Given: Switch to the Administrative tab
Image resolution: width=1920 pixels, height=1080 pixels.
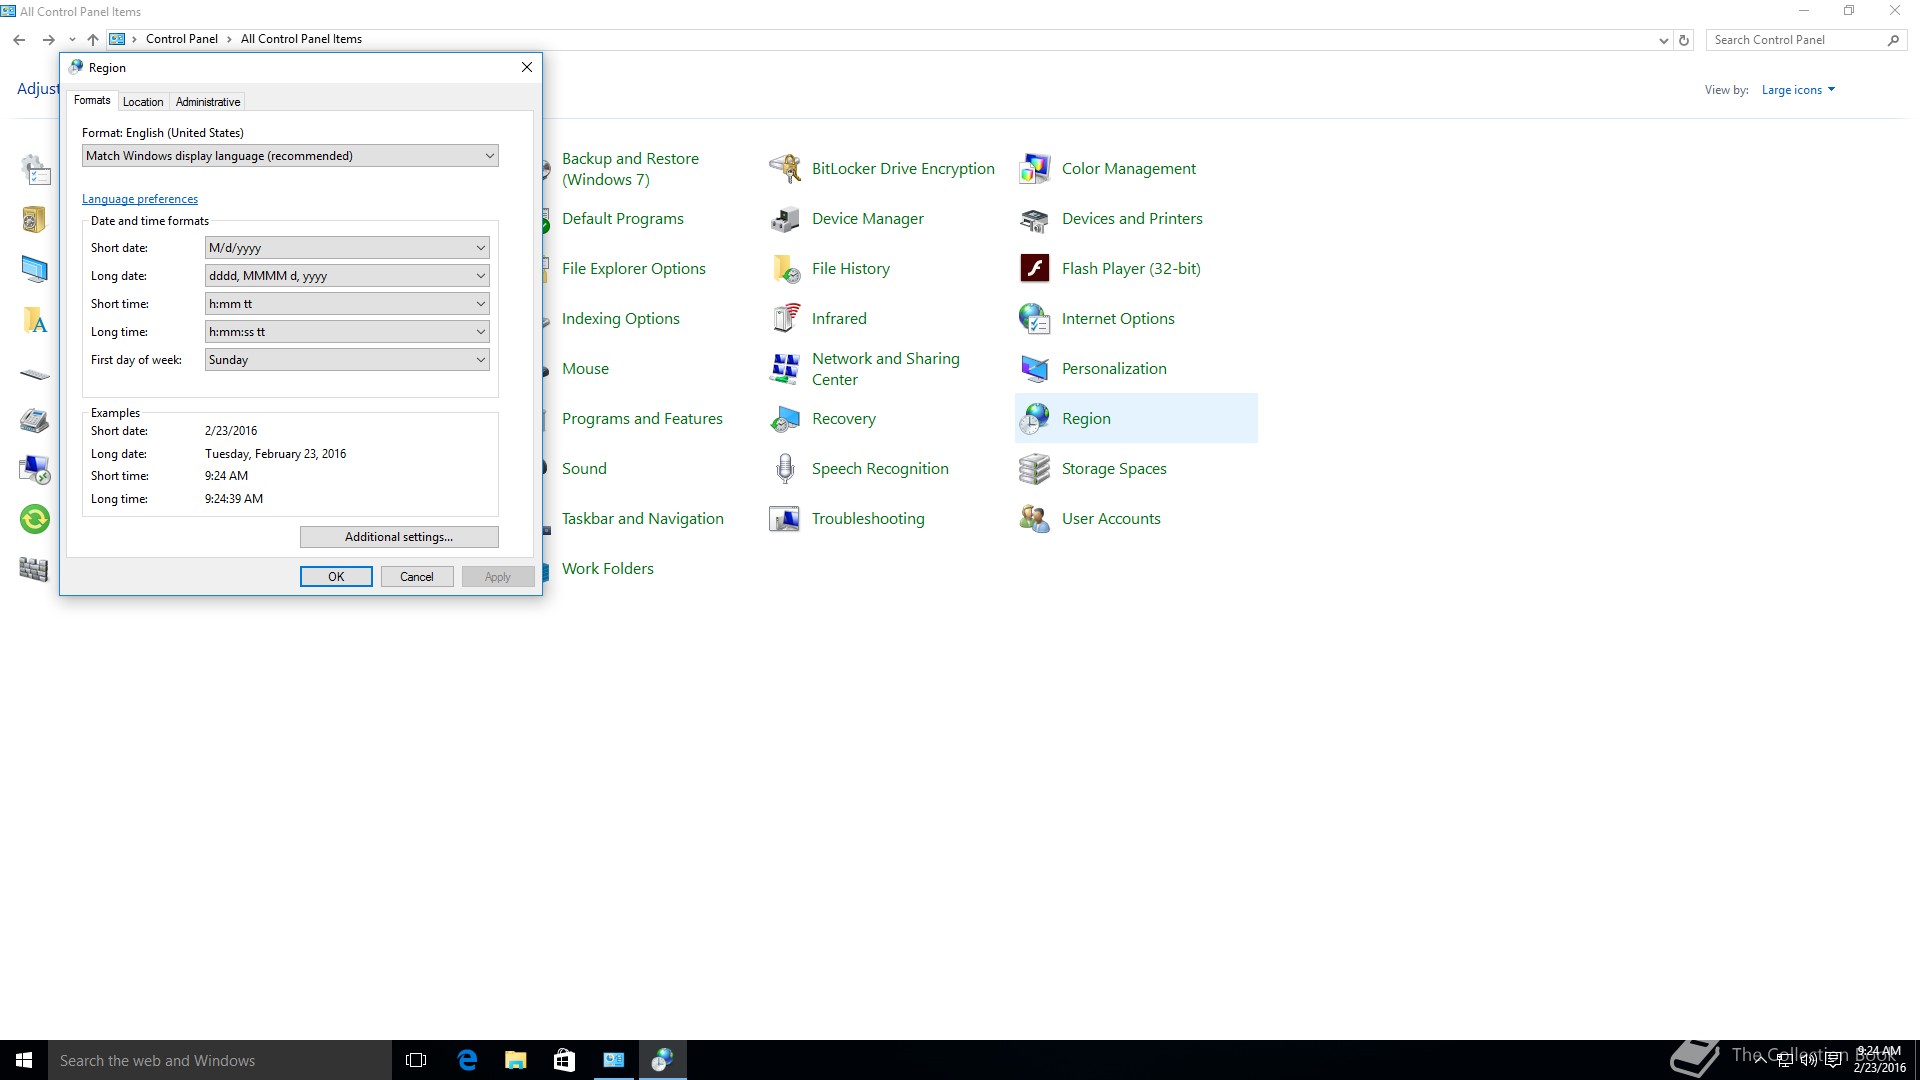Looking at the screenshot, I should coord(208,102).
